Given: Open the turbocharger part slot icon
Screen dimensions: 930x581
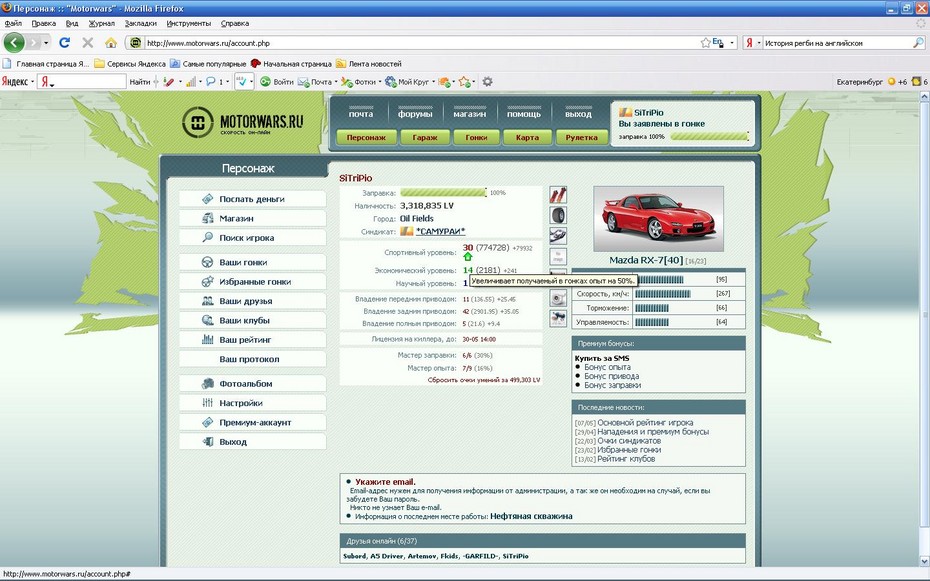Looking at the screenshot, I should (558, 298).
